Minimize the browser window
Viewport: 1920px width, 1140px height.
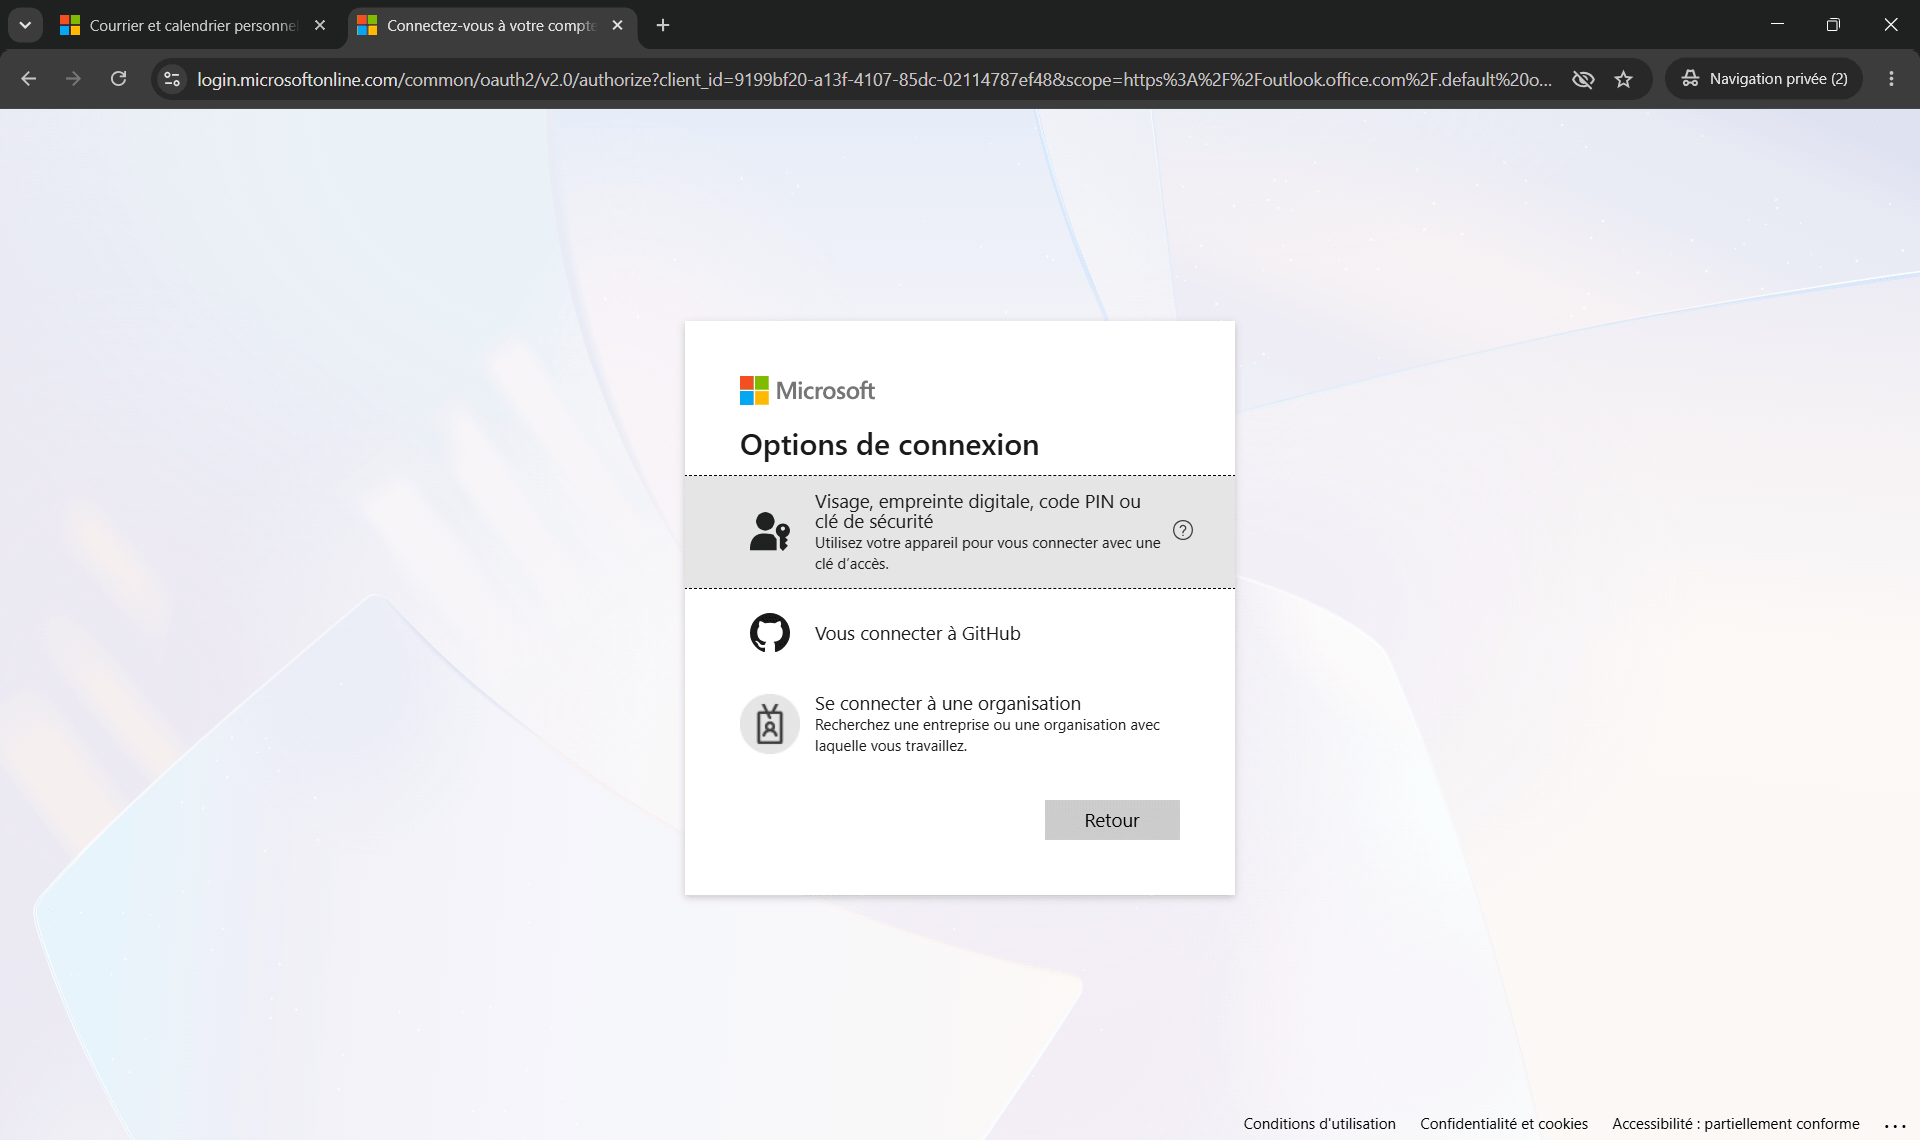(x=1777, y=25)
